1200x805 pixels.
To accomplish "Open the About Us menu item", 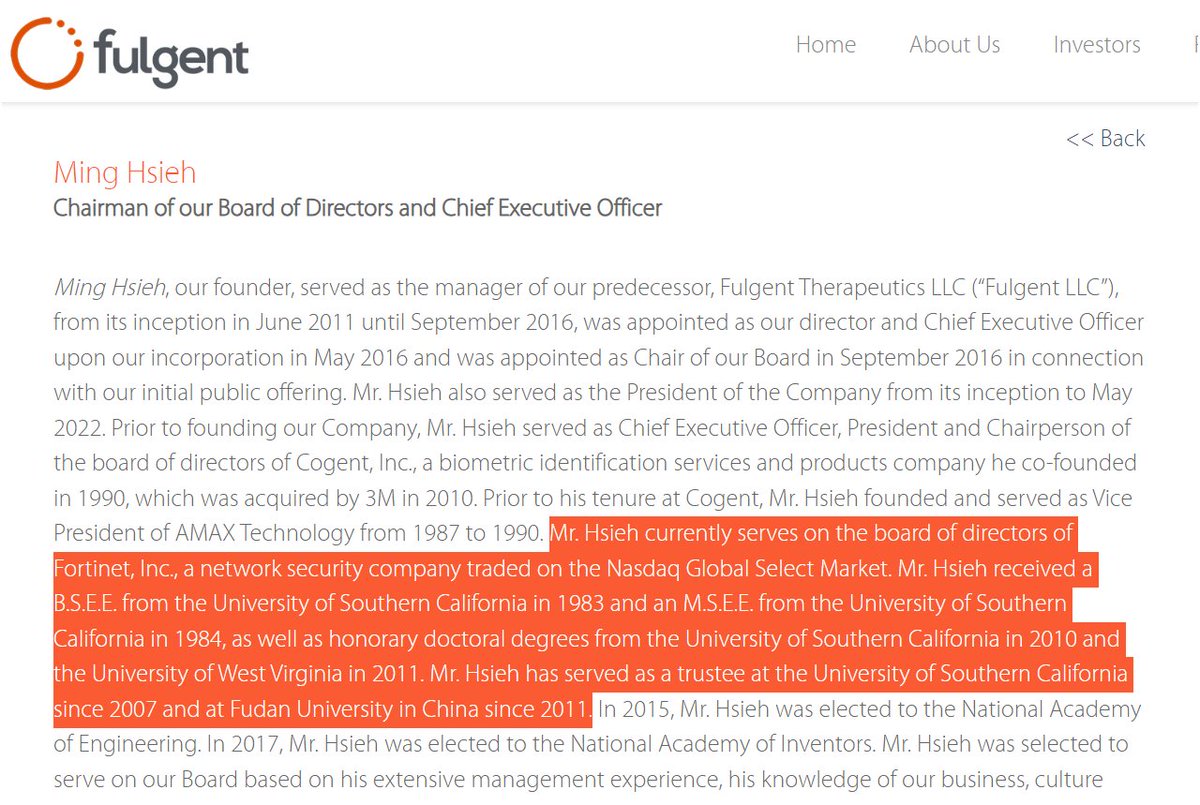I will coord(954,45).
